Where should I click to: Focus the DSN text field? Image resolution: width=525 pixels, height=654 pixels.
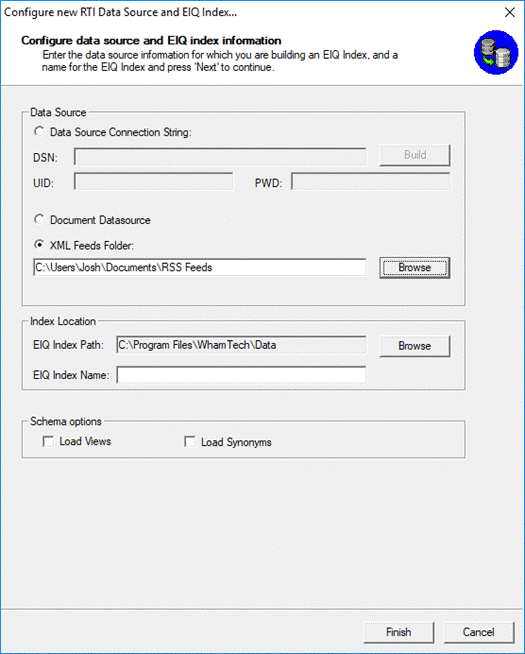(x=220, y=157)
